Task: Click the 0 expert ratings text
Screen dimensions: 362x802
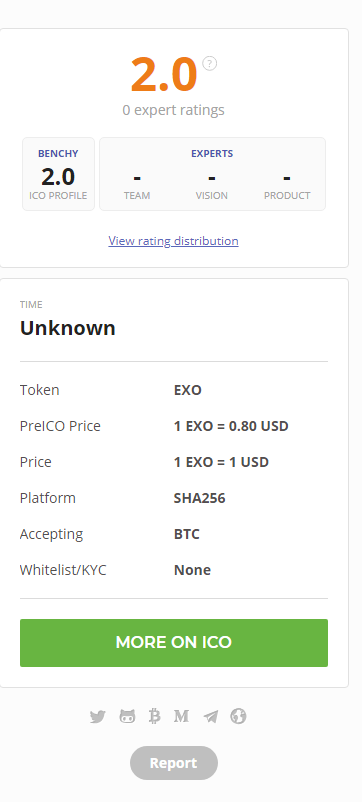Action: coord(173,110)
